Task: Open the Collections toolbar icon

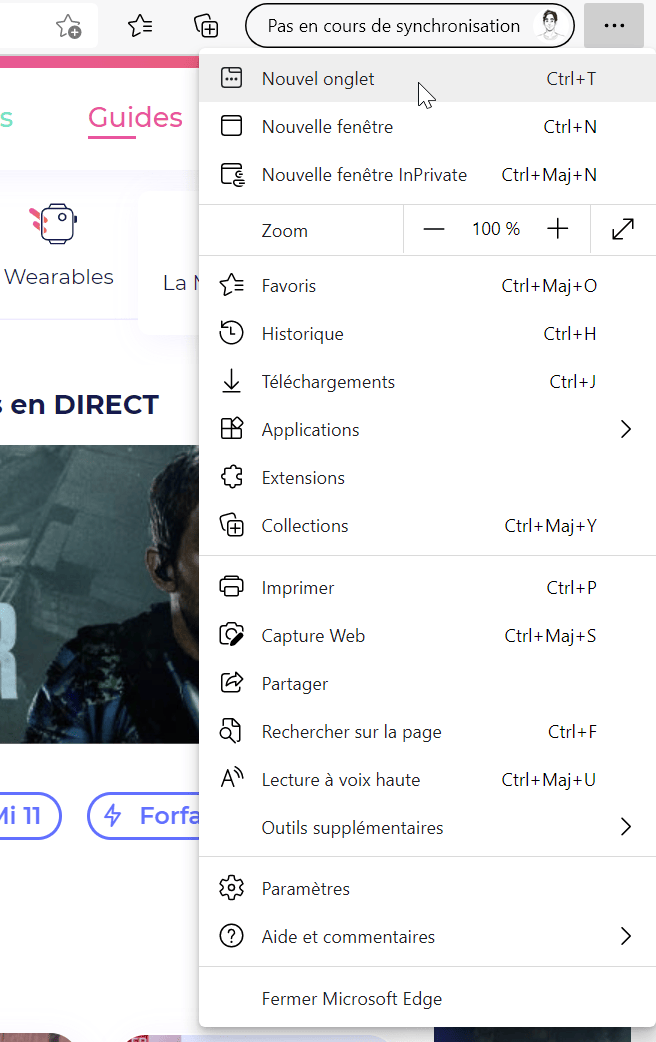Action: 206,26
